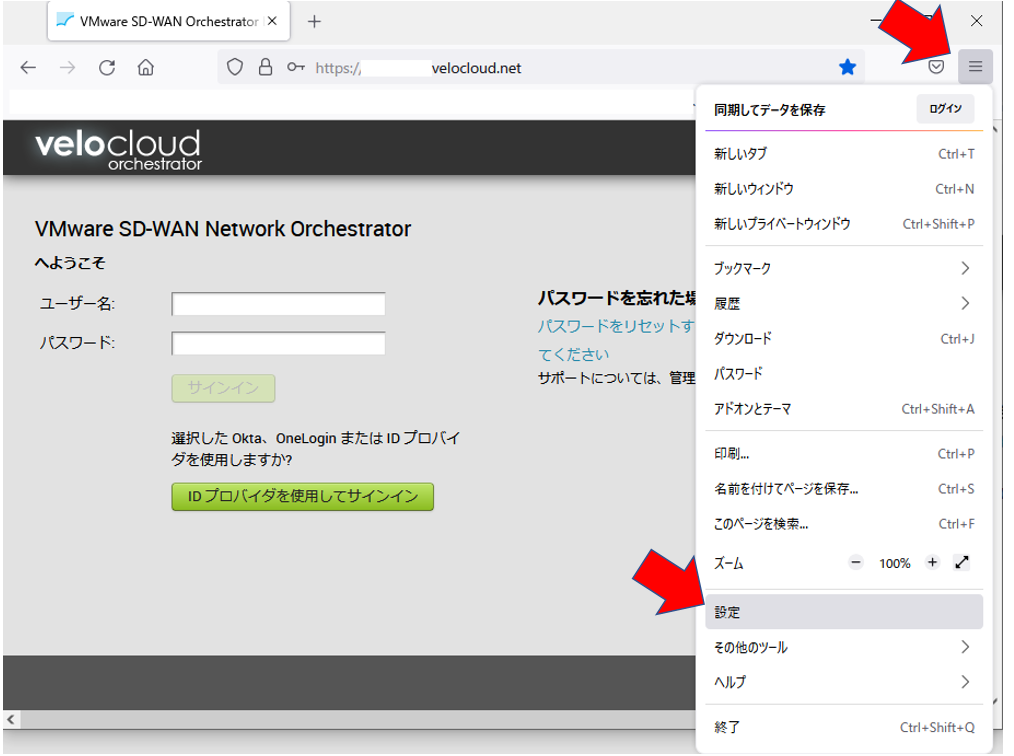
Task: Expand the 履歴 submenu
Action: click(844, 303)
